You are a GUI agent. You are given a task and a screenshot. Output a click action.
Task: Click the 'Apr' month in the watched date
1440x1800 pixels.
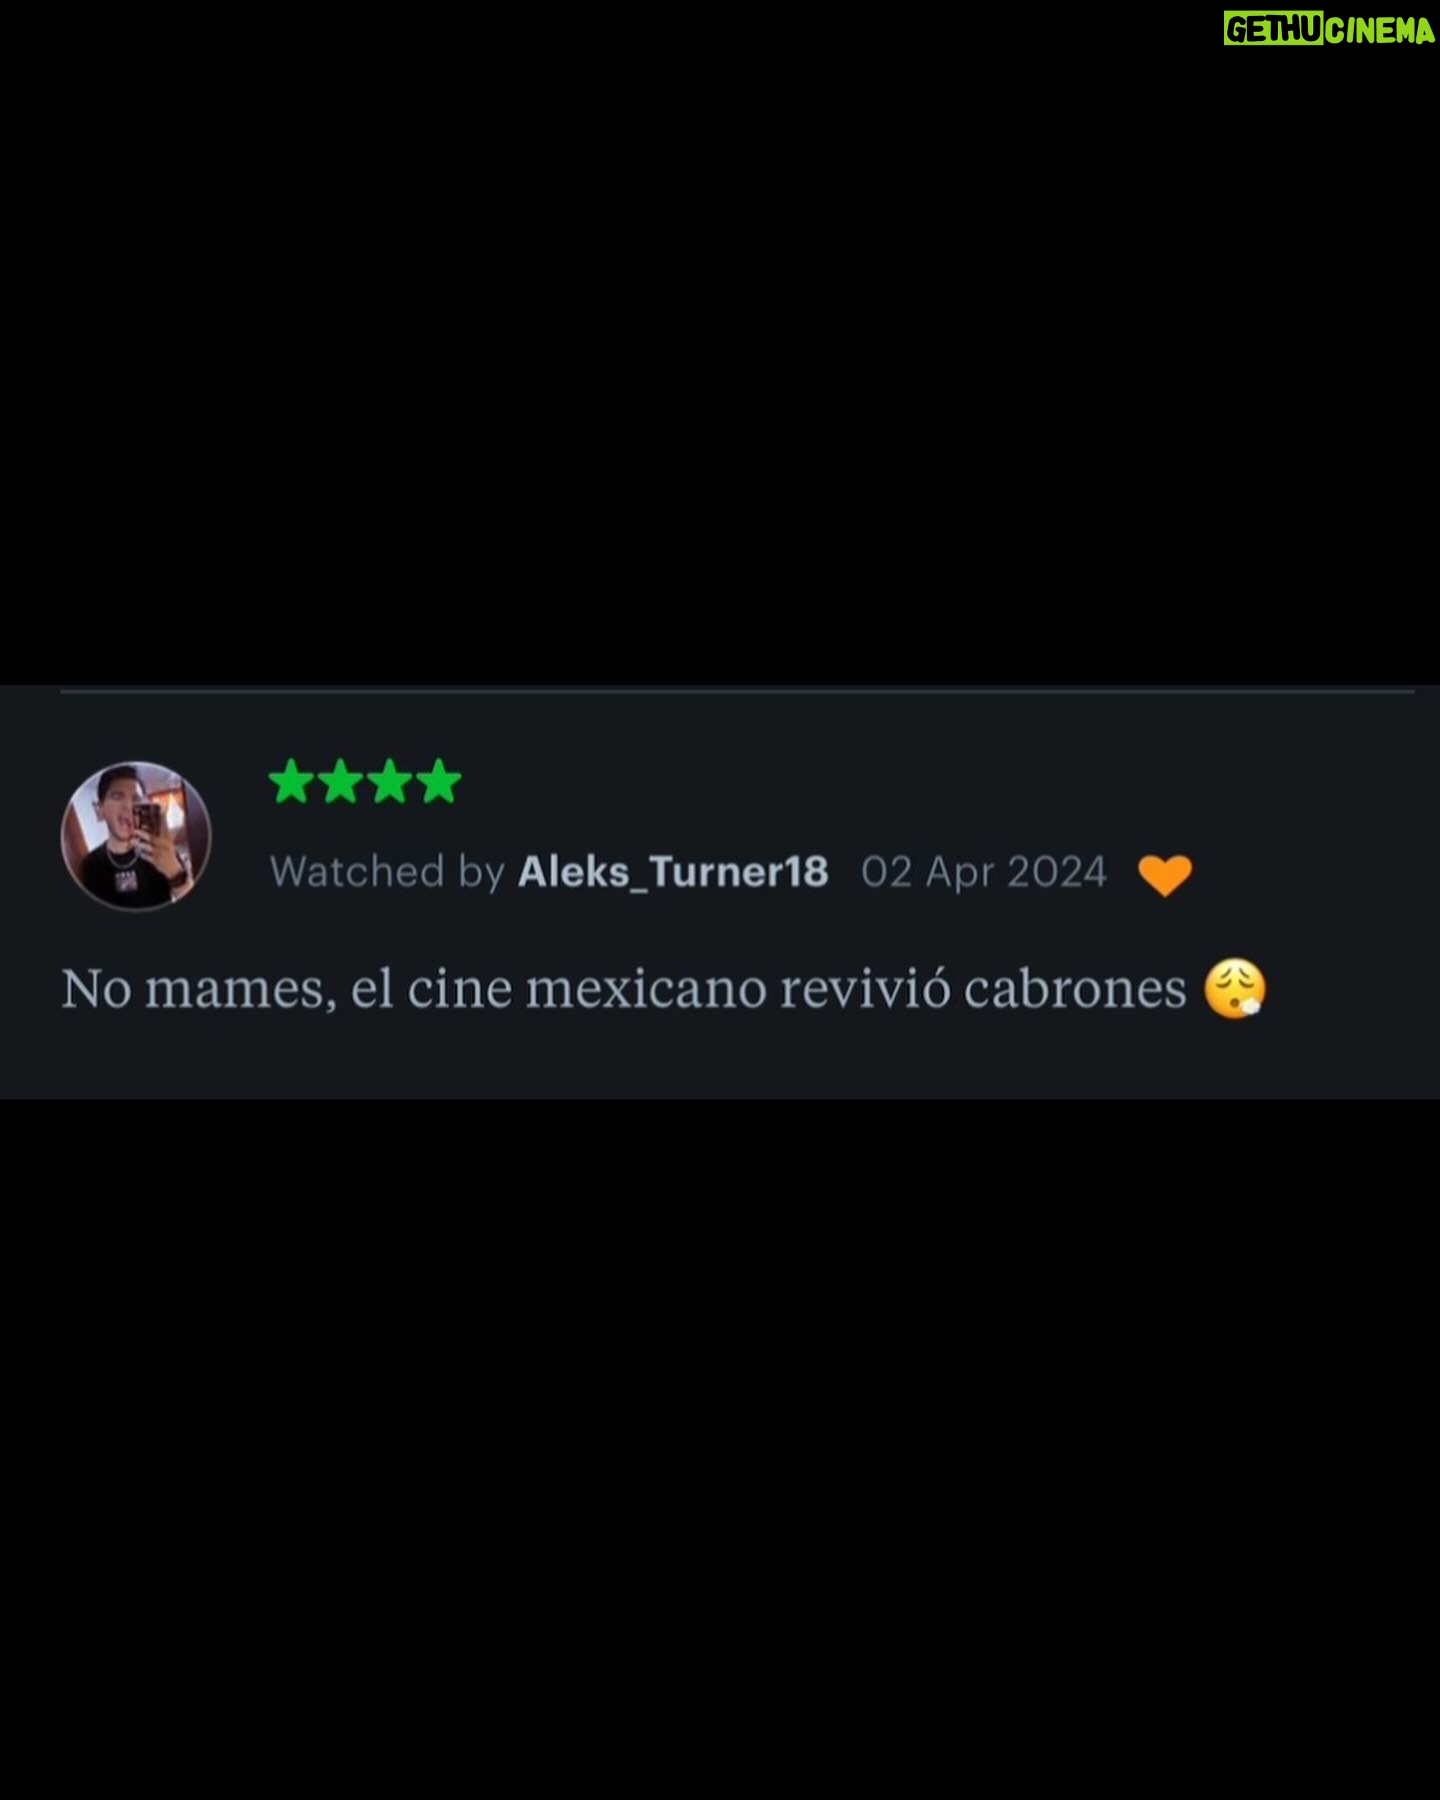960,874
